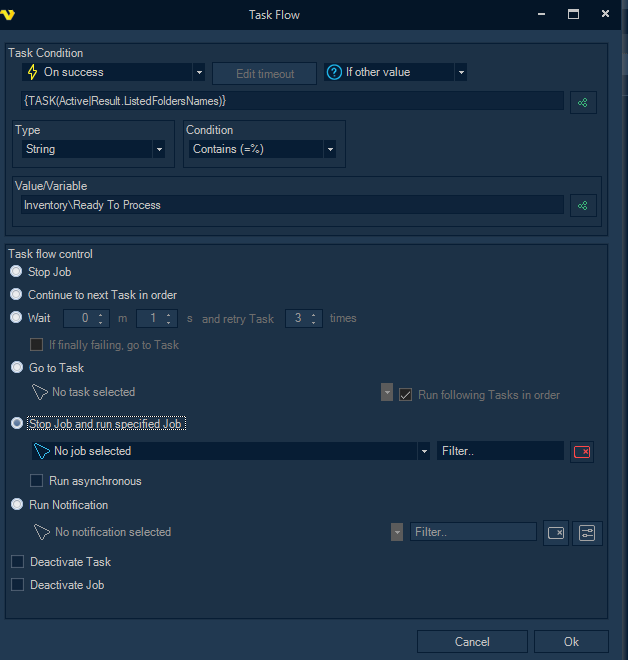This screenshot has height=660, width=628.
Task: Select Continue to next Task in order
Action: [16, 295]
